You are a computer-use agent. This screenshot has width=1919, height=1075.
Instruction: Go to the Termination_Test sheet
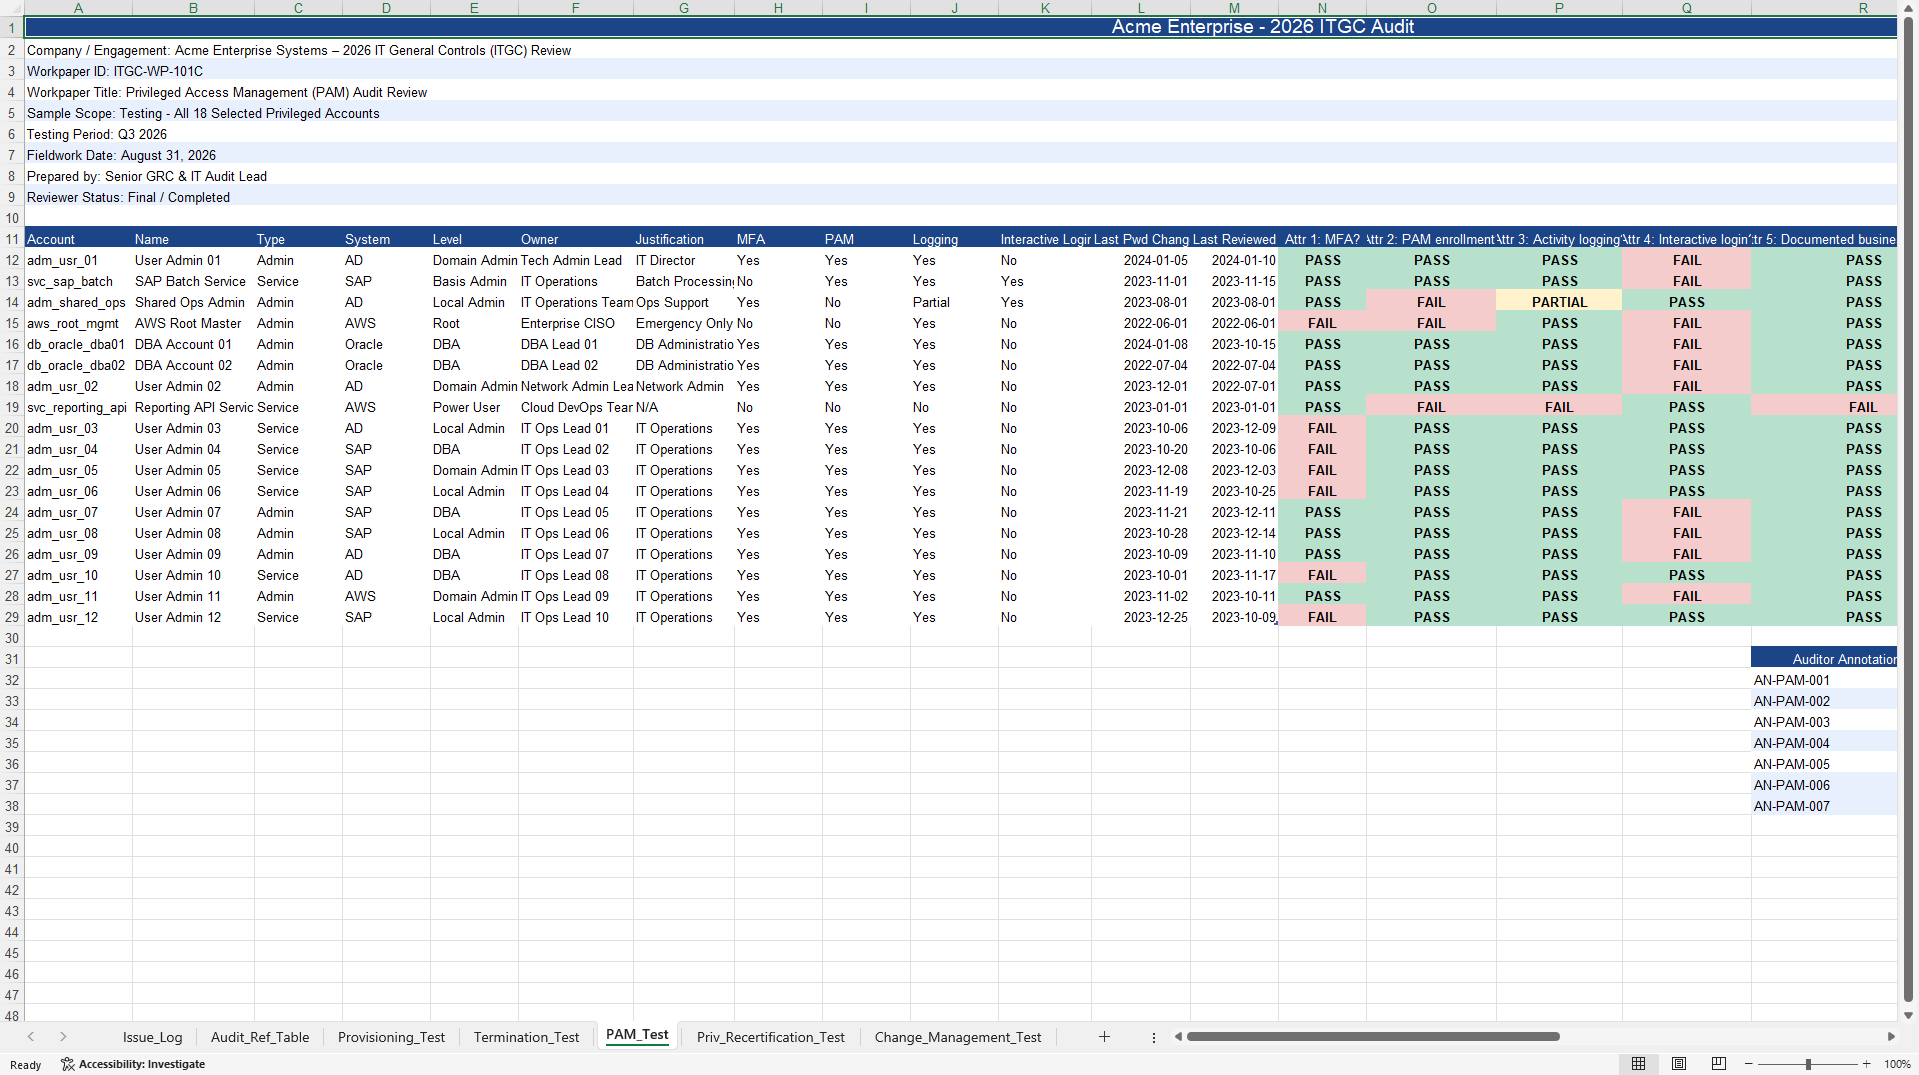coord(526,1037)
